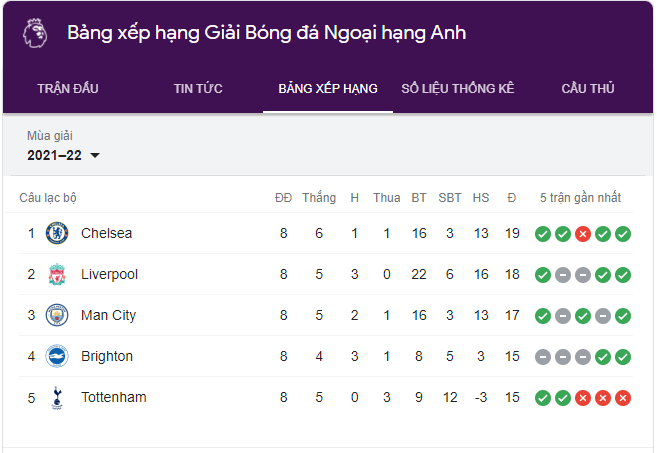Image resolution: width=657 pixels, height=453 pixels.
Task: Go to SỐ LIỆU THỐNG KÊ tab
Action: 458,89
